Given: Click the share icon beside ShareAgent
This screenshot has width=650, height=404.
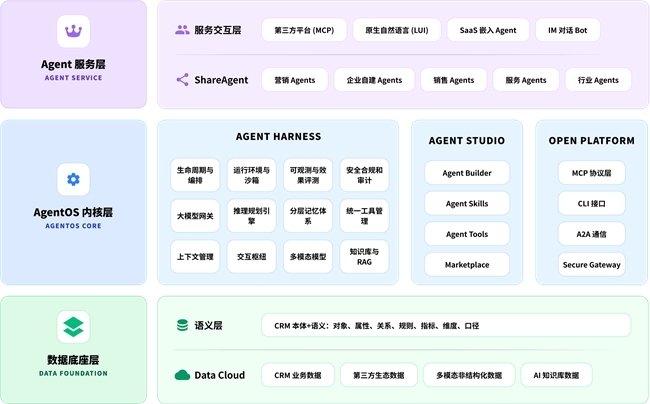Looking at the screenshot, I should point(182,80).
